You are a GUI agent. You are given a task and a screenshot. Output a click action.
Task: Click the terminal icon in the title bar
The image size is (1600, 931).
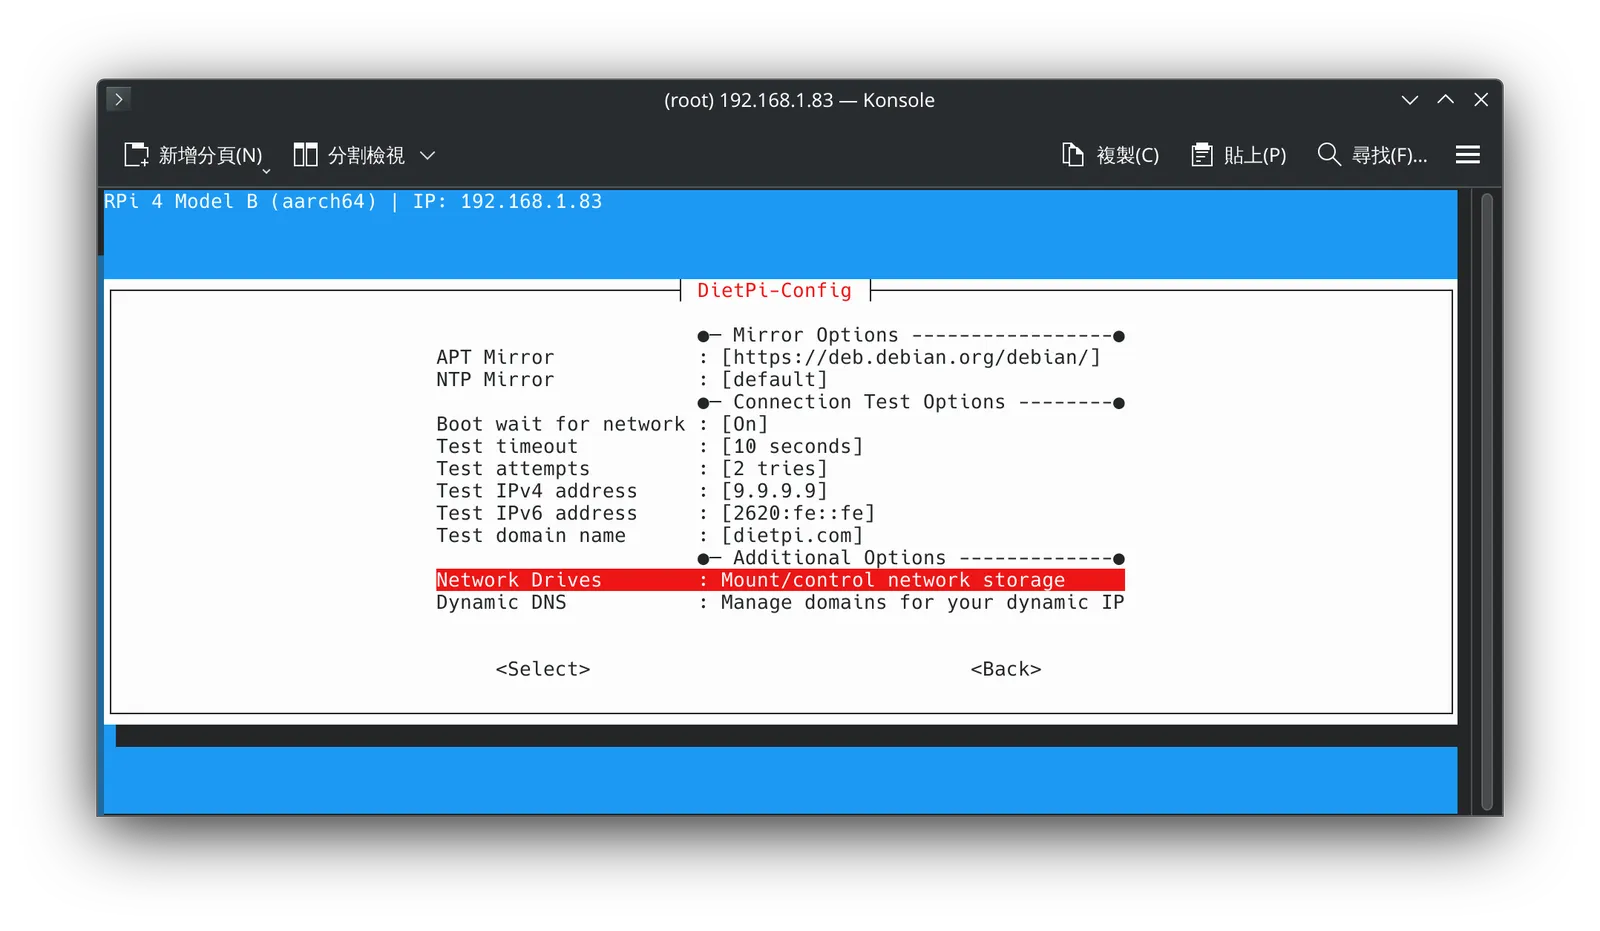[118, 99]
